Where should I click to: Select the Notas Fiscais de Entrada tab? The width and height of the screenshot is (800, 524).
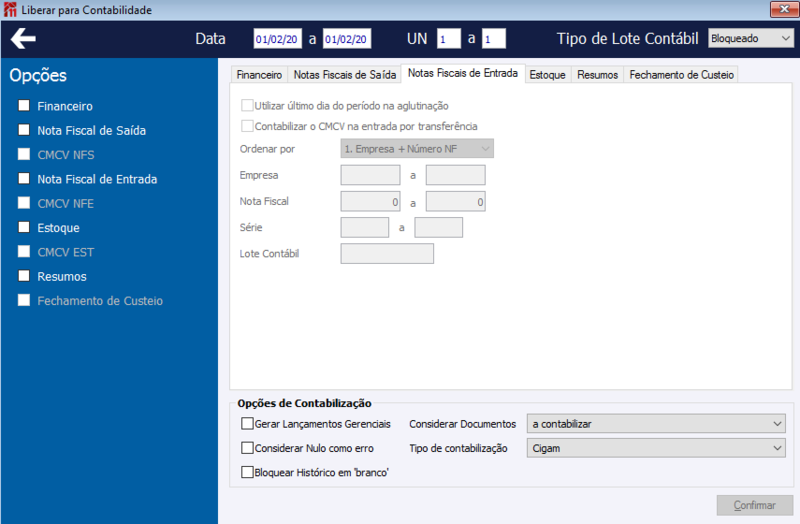coord(463,73)
